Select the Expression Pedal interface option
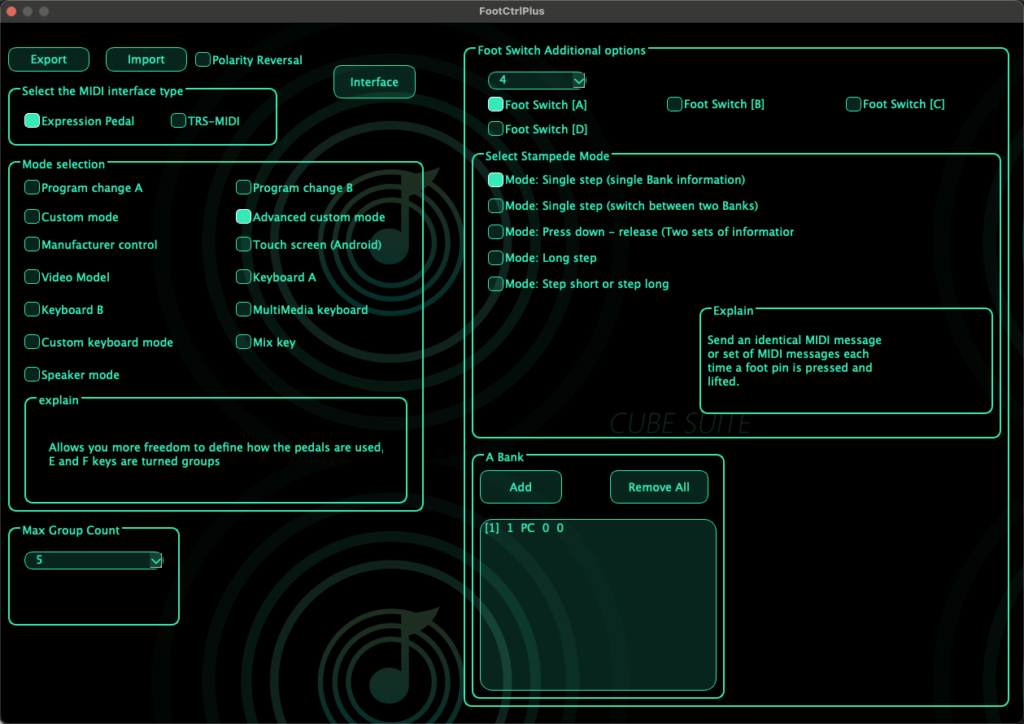The height and width of the screenshot is (724, 1024). pyautogui.click(x=33, y=121)
